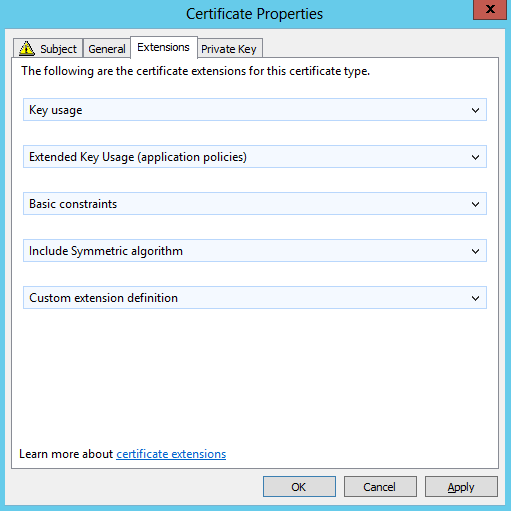Click Custom extension definition label
Viewport: 511px width, 511px height.
(103, 298)
